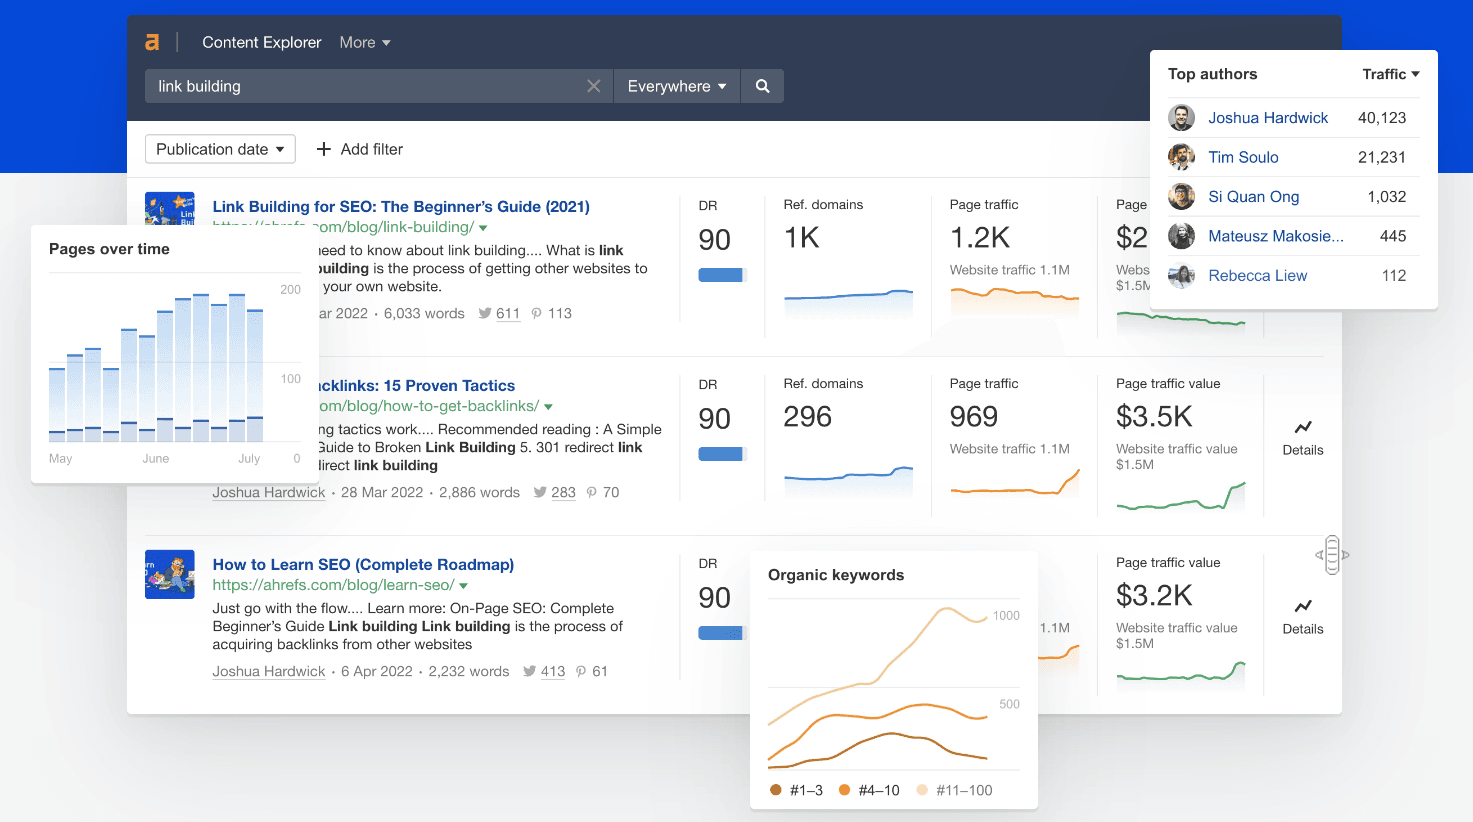Click Add filter button
Screen dimensions: 1473x822
tap(360, 149)
